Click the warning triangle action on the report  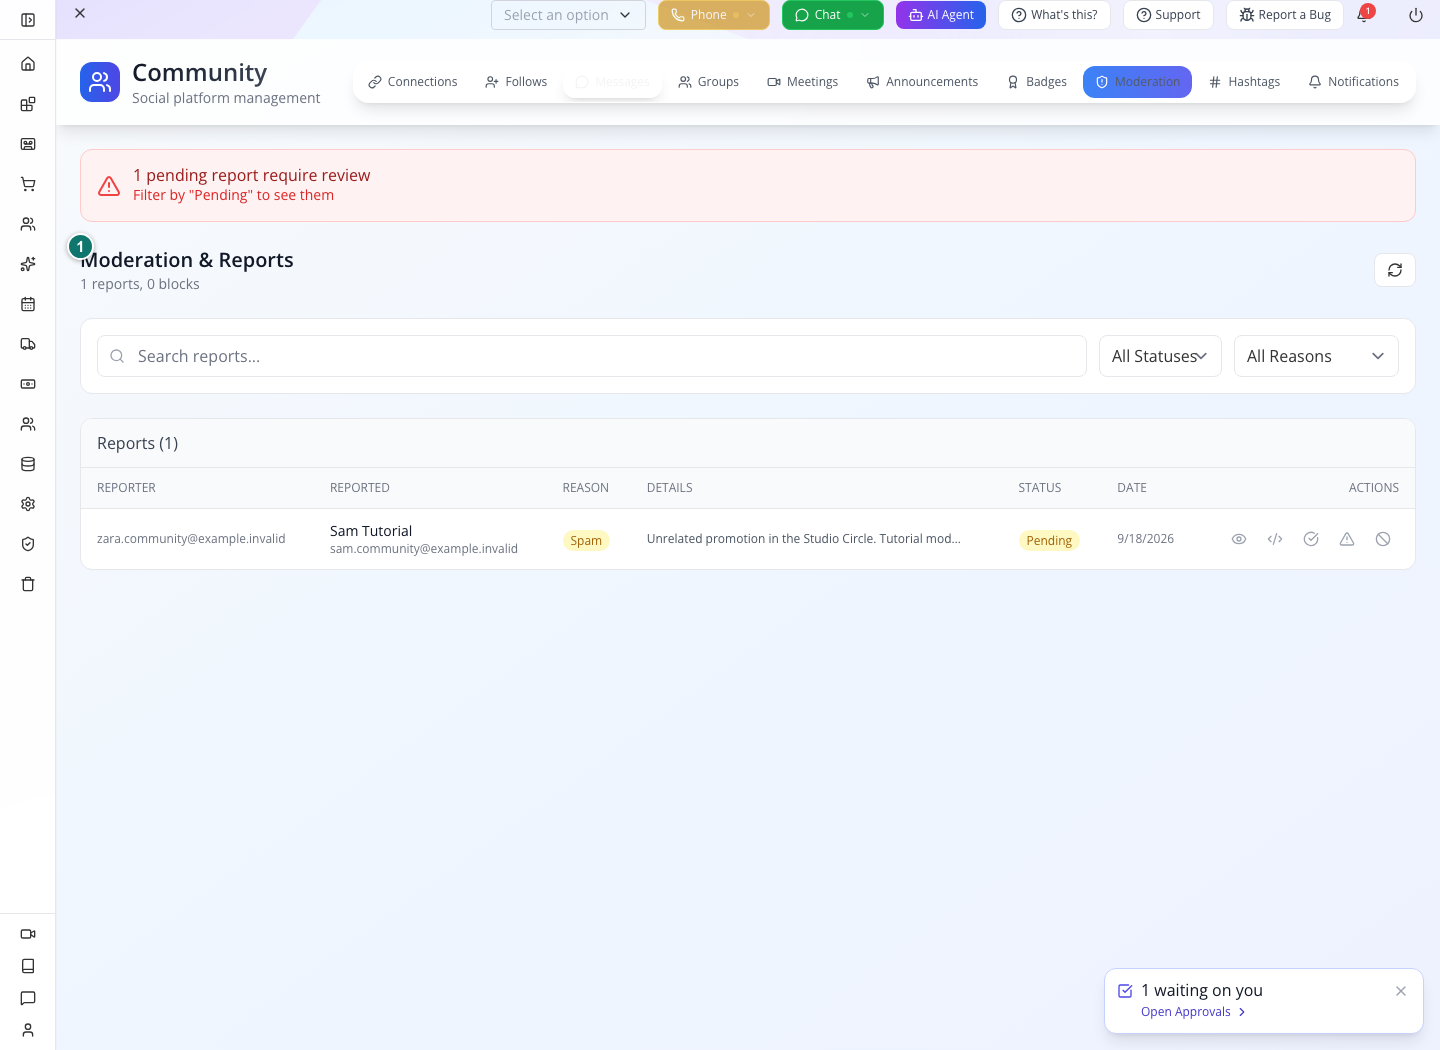[1347, 539]
